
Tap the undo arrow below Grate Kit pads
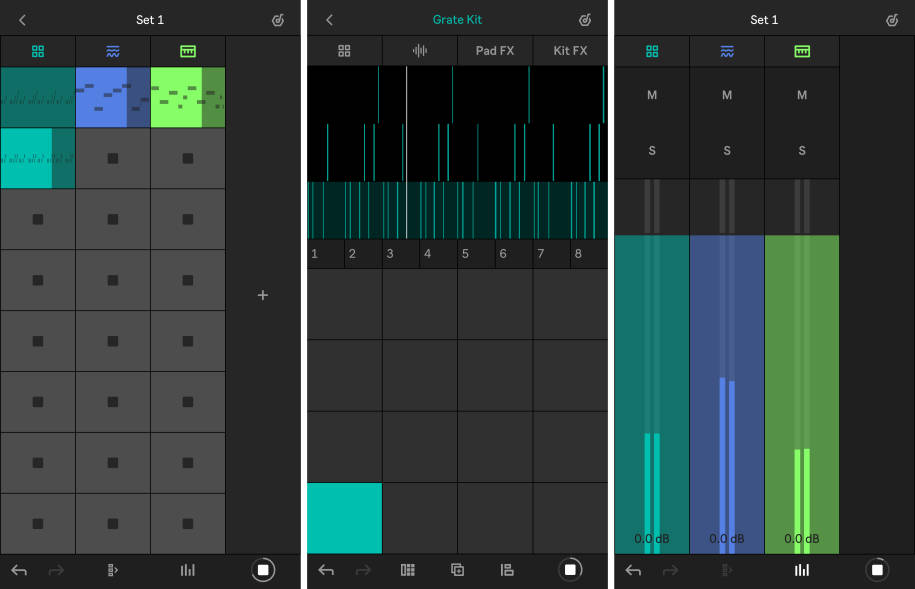pos(326,570)
